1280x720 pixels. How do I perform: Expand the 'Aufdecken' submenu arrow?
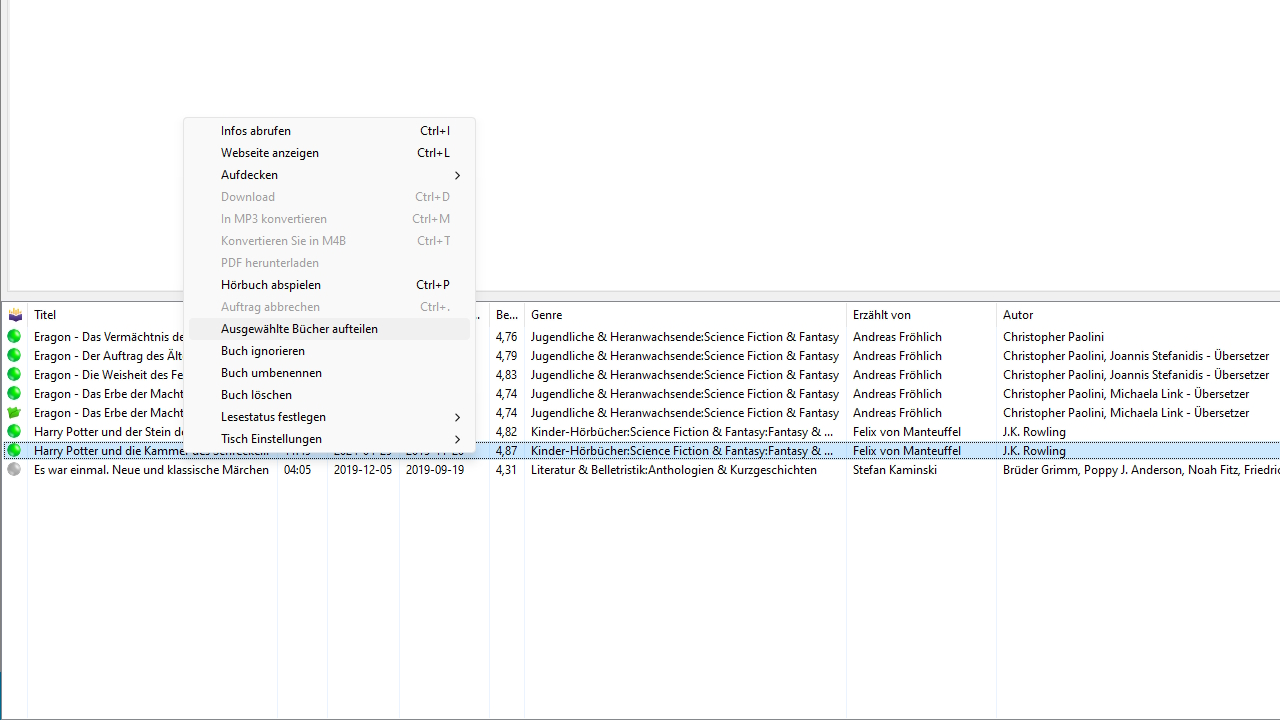tap(249, 174)
